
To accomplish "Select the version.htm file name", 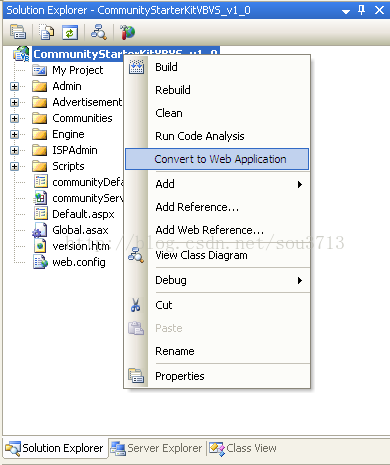I will click(81, 246).
